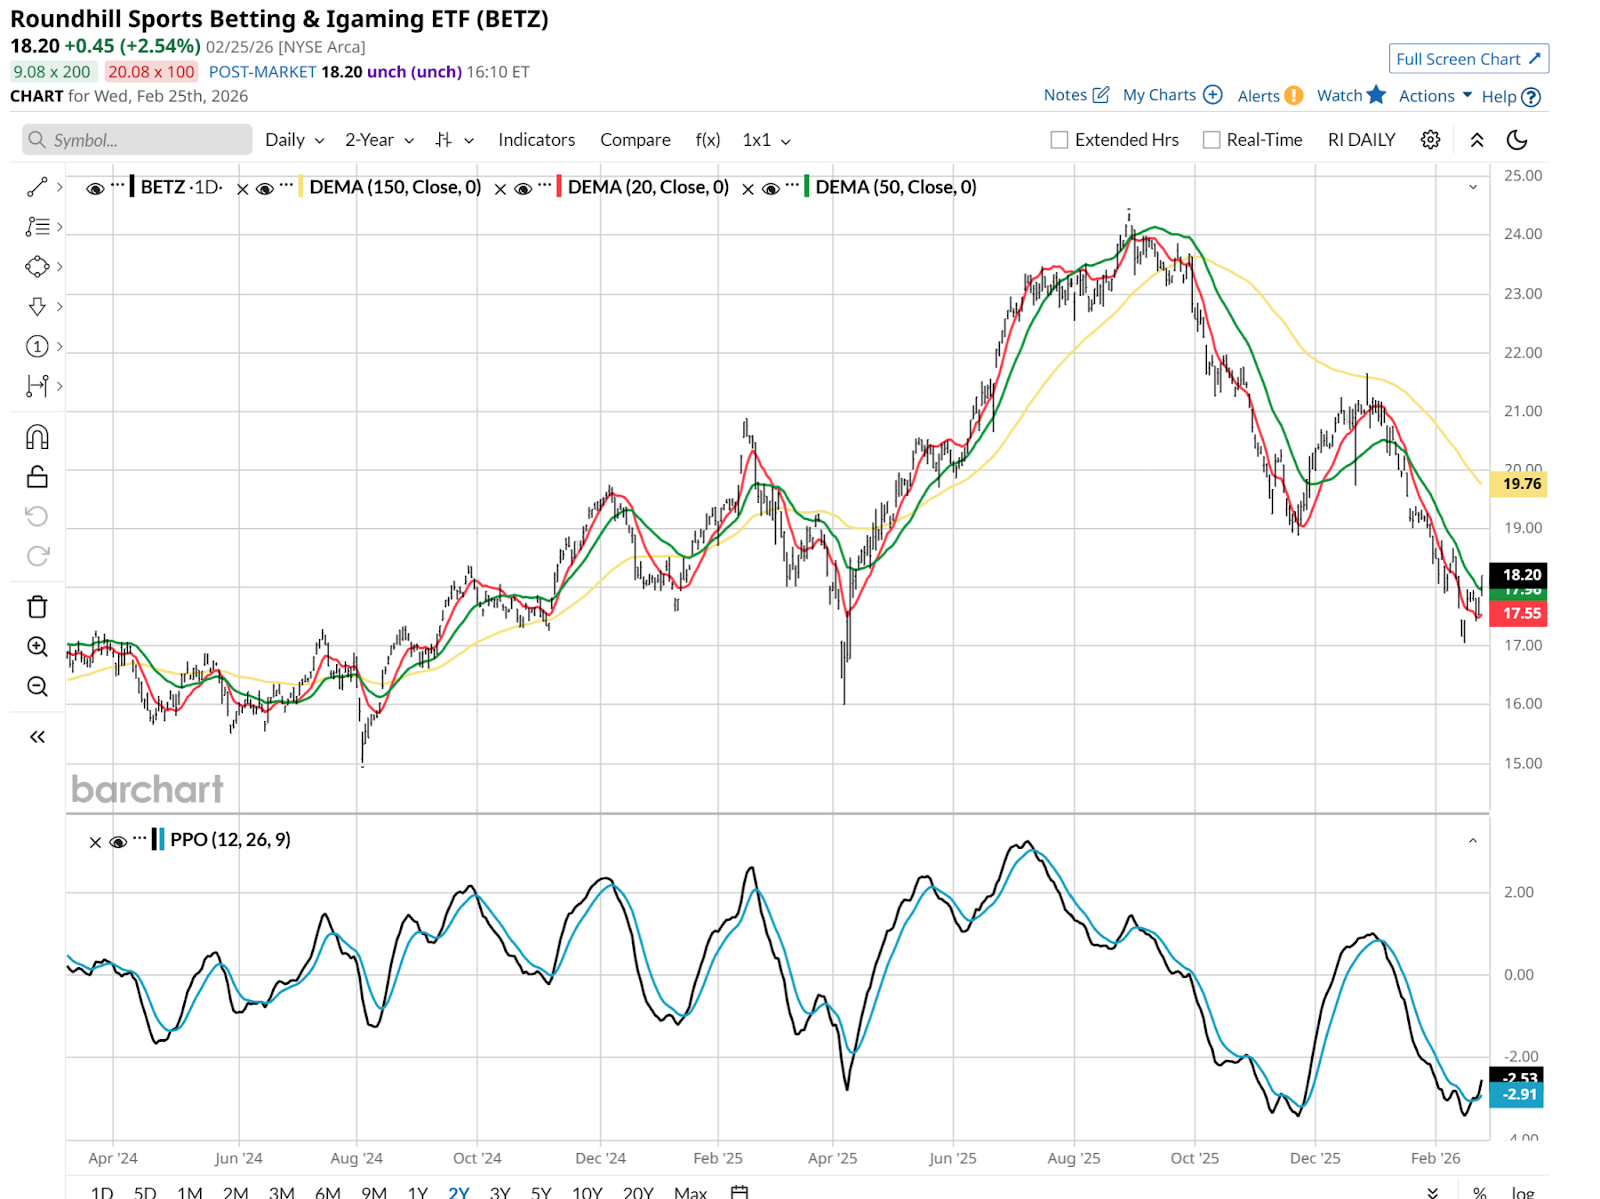Open the Indicators menu
This screenshot has width=1600, height=1199.
pos(537,140)
